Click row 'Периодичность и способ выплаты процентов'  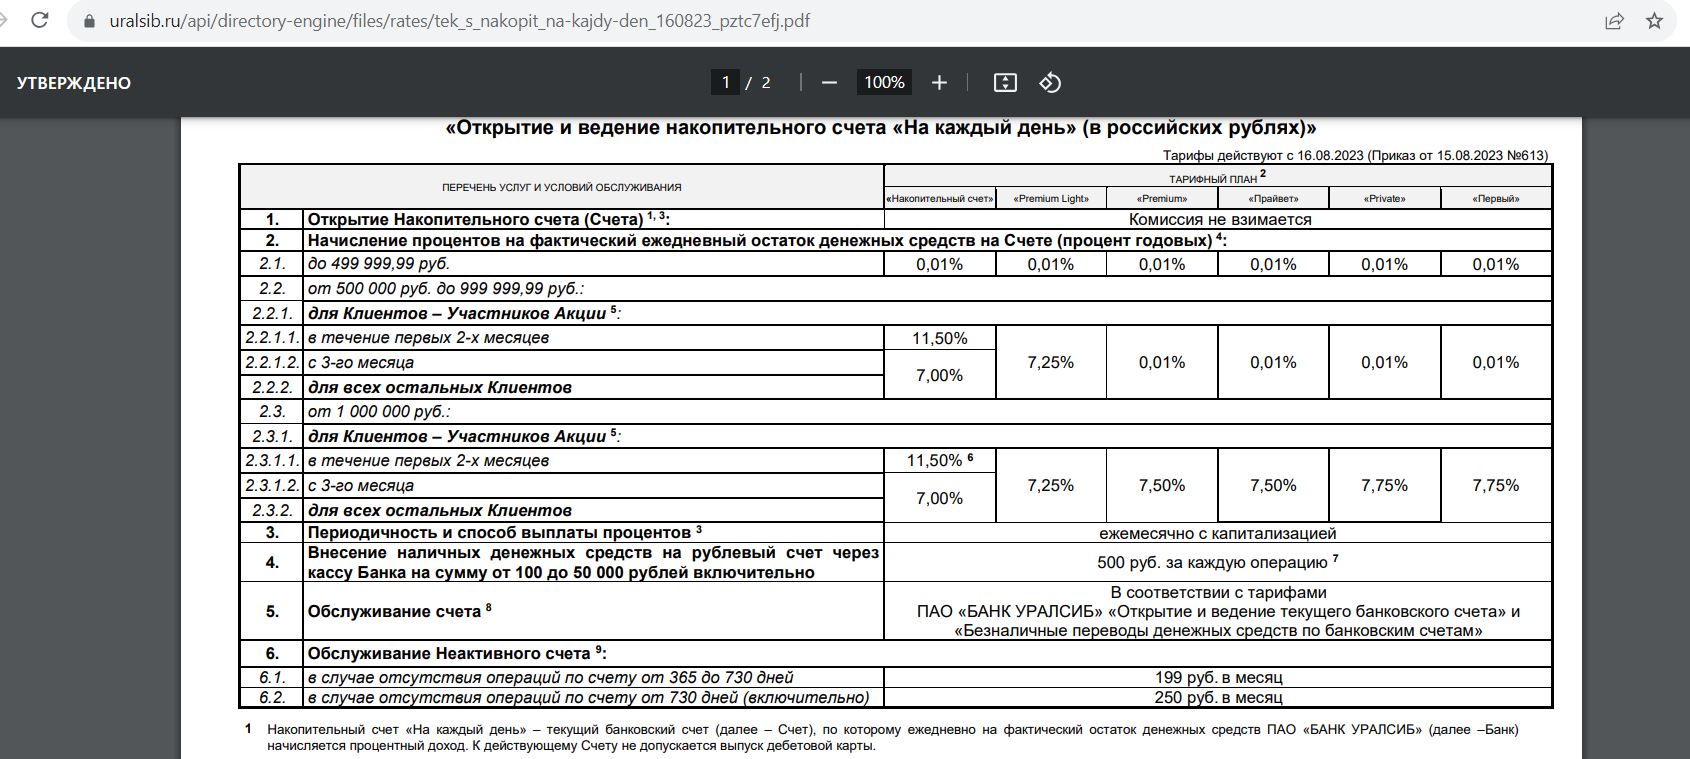593,533
